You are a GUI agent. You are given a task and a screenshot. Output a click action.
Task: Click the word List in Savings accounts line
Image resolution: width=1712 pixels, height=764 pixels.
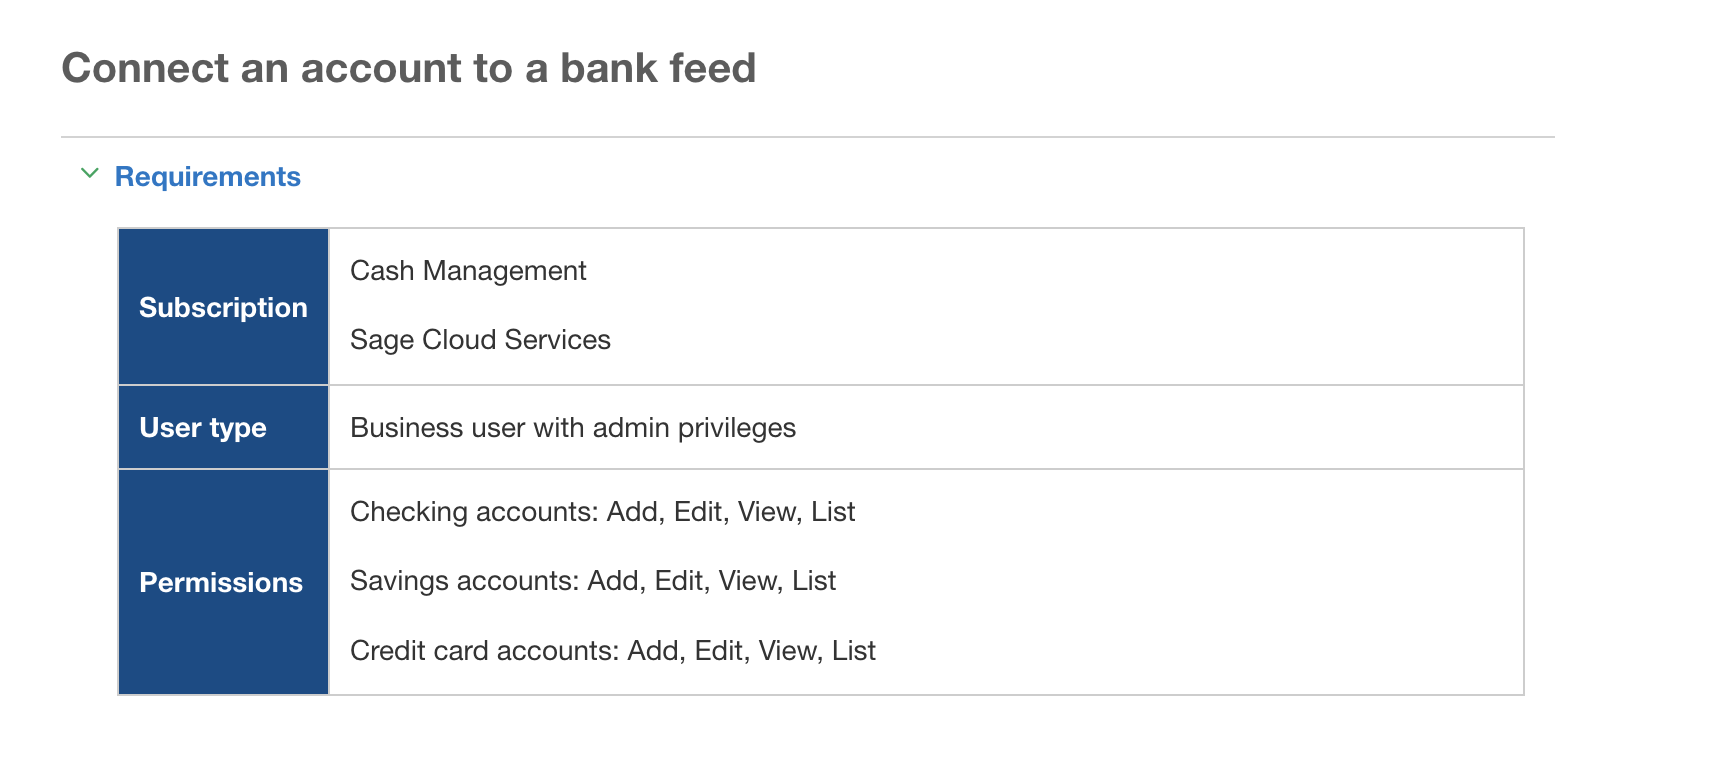[x=814, y=581]
